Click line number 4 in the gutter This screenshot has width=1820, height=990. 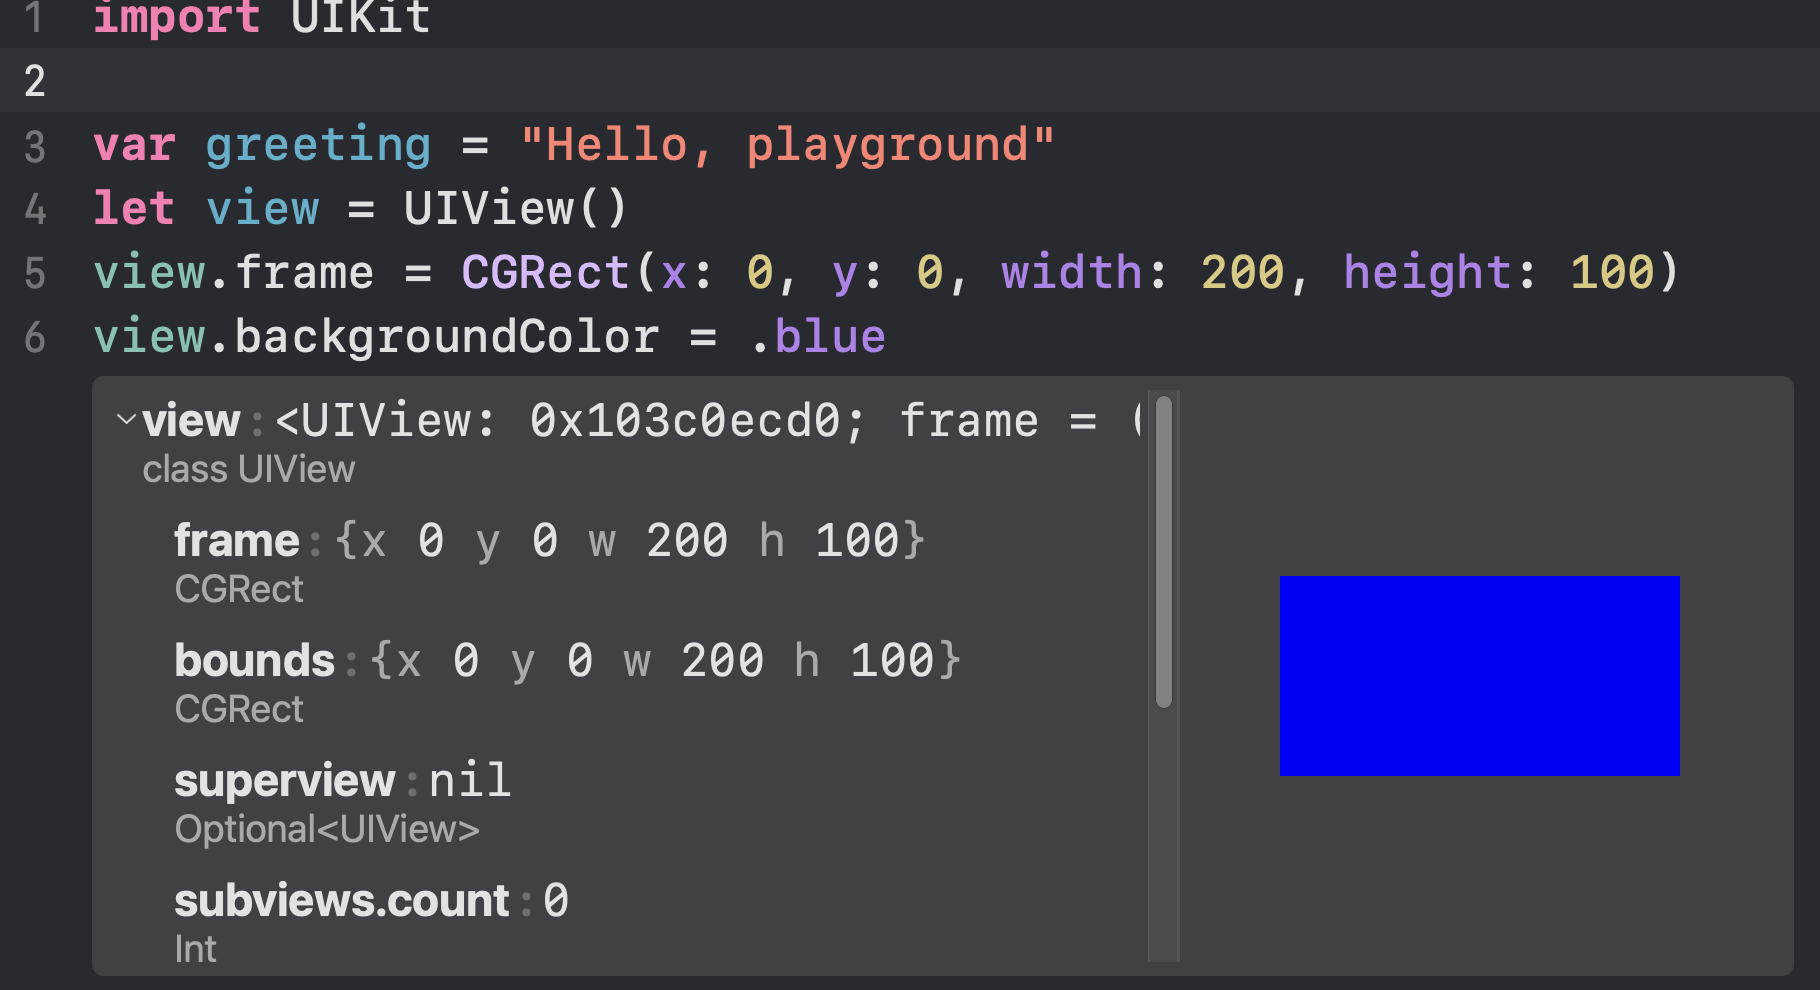click(x=35, y=209)
